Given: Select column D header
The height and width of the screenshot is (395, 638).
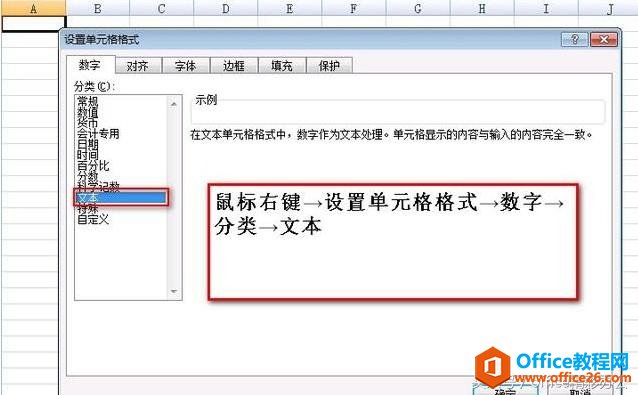Looking at the screenshot, I should [x=226, y=8].
